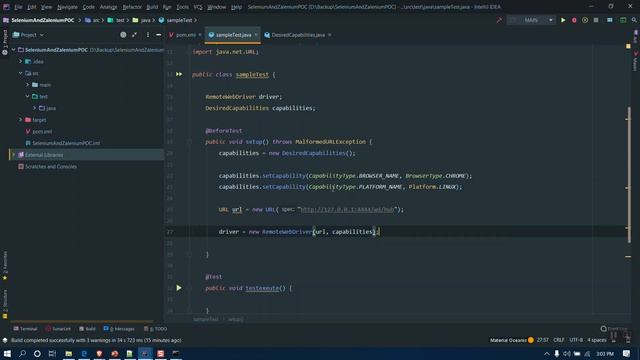This screenshot has height=360, width=640.
Task: Click locate file target icon in Project panel
Action: pyautogui.click(x=123, y=35)
